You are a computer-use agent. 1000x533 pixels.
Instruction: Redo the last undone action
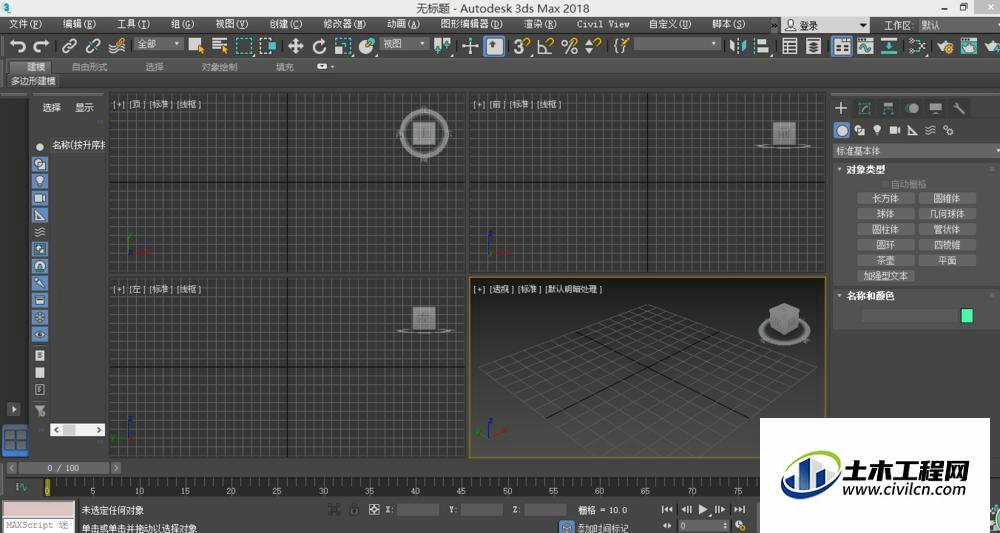coord(41,46)
